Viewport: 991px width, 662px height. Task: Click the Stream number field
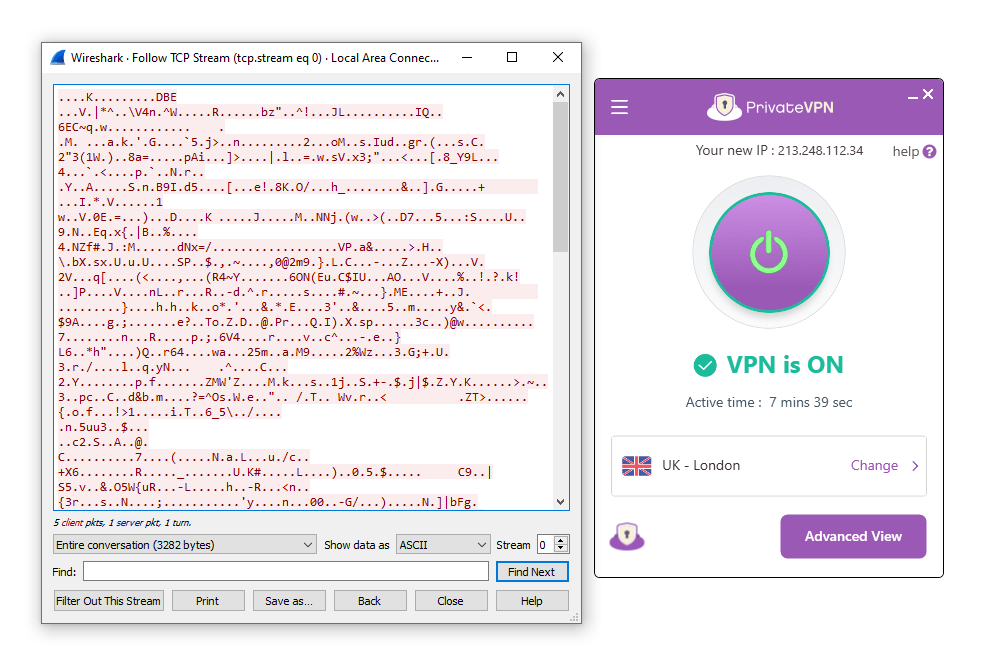click(x=546, y=544)
